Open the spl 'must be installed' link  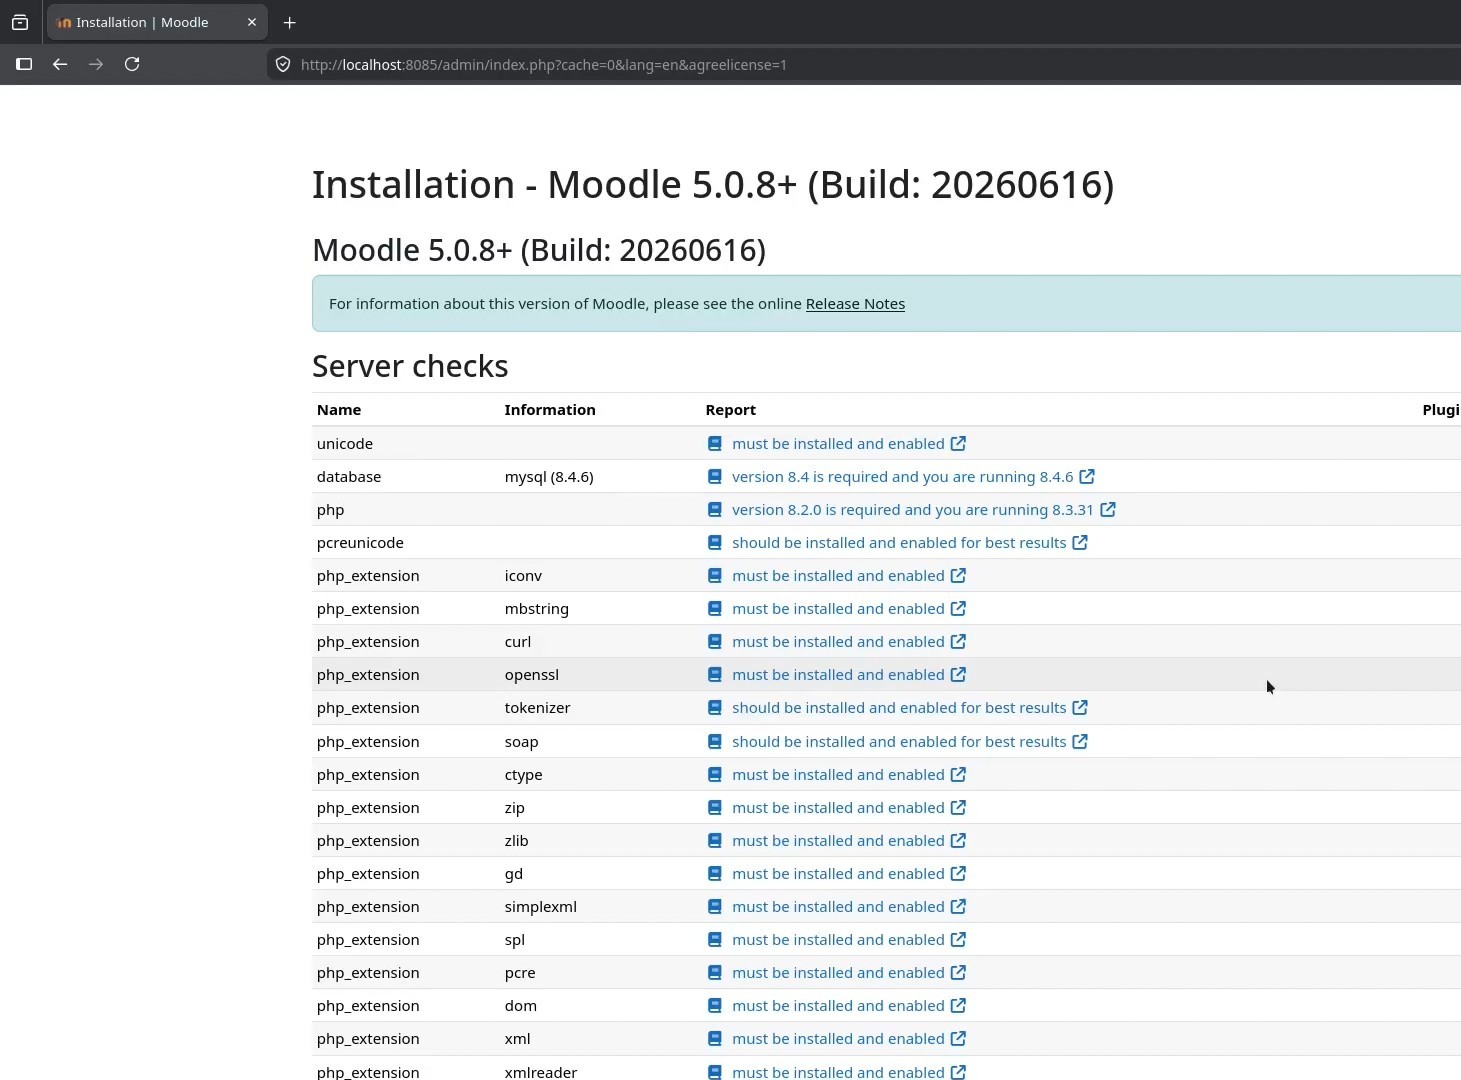838,940
